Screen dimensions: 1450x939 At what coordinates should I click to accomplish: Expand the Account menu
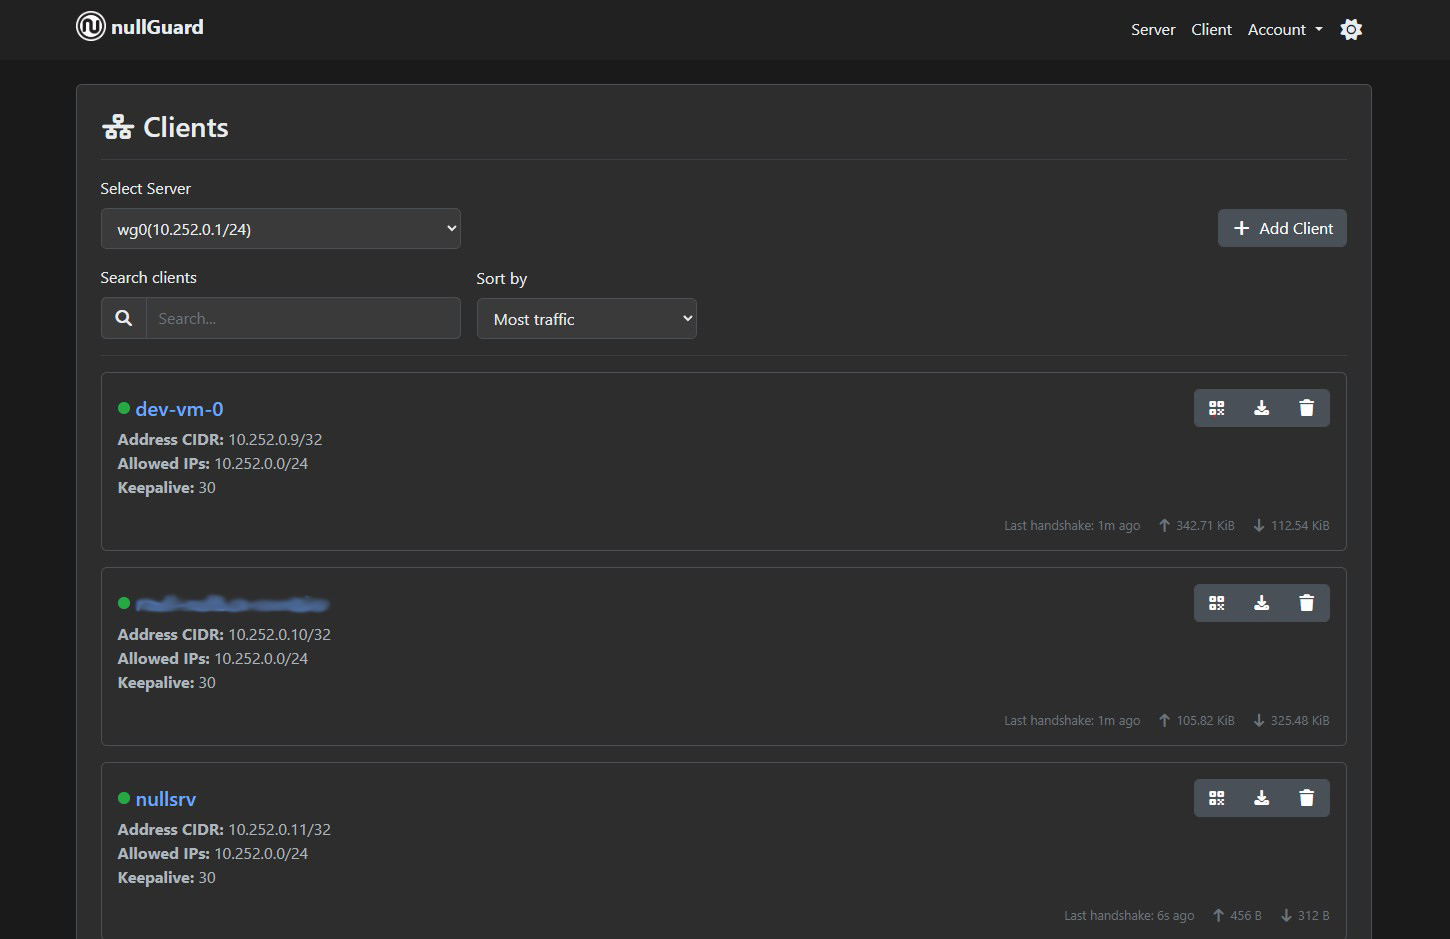point(1285,29)
